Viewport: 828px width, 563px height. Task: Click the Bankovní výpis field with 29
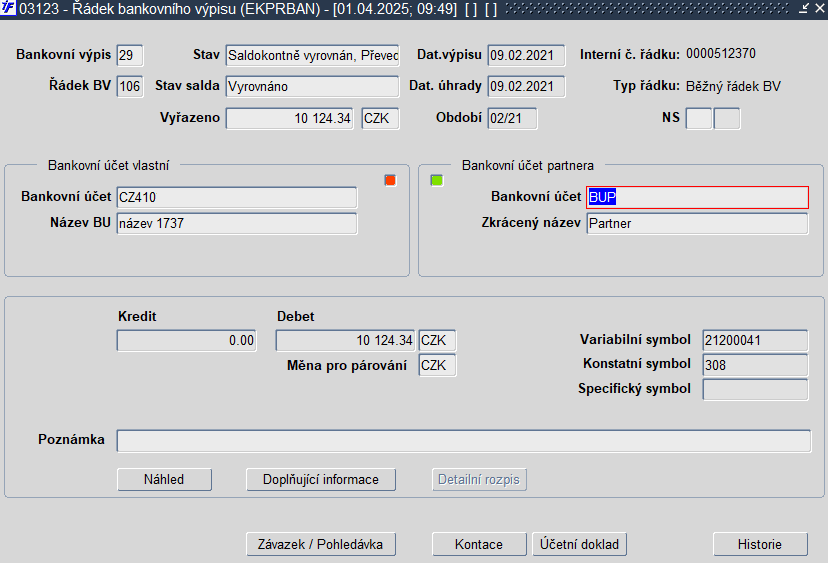(129, 55)
